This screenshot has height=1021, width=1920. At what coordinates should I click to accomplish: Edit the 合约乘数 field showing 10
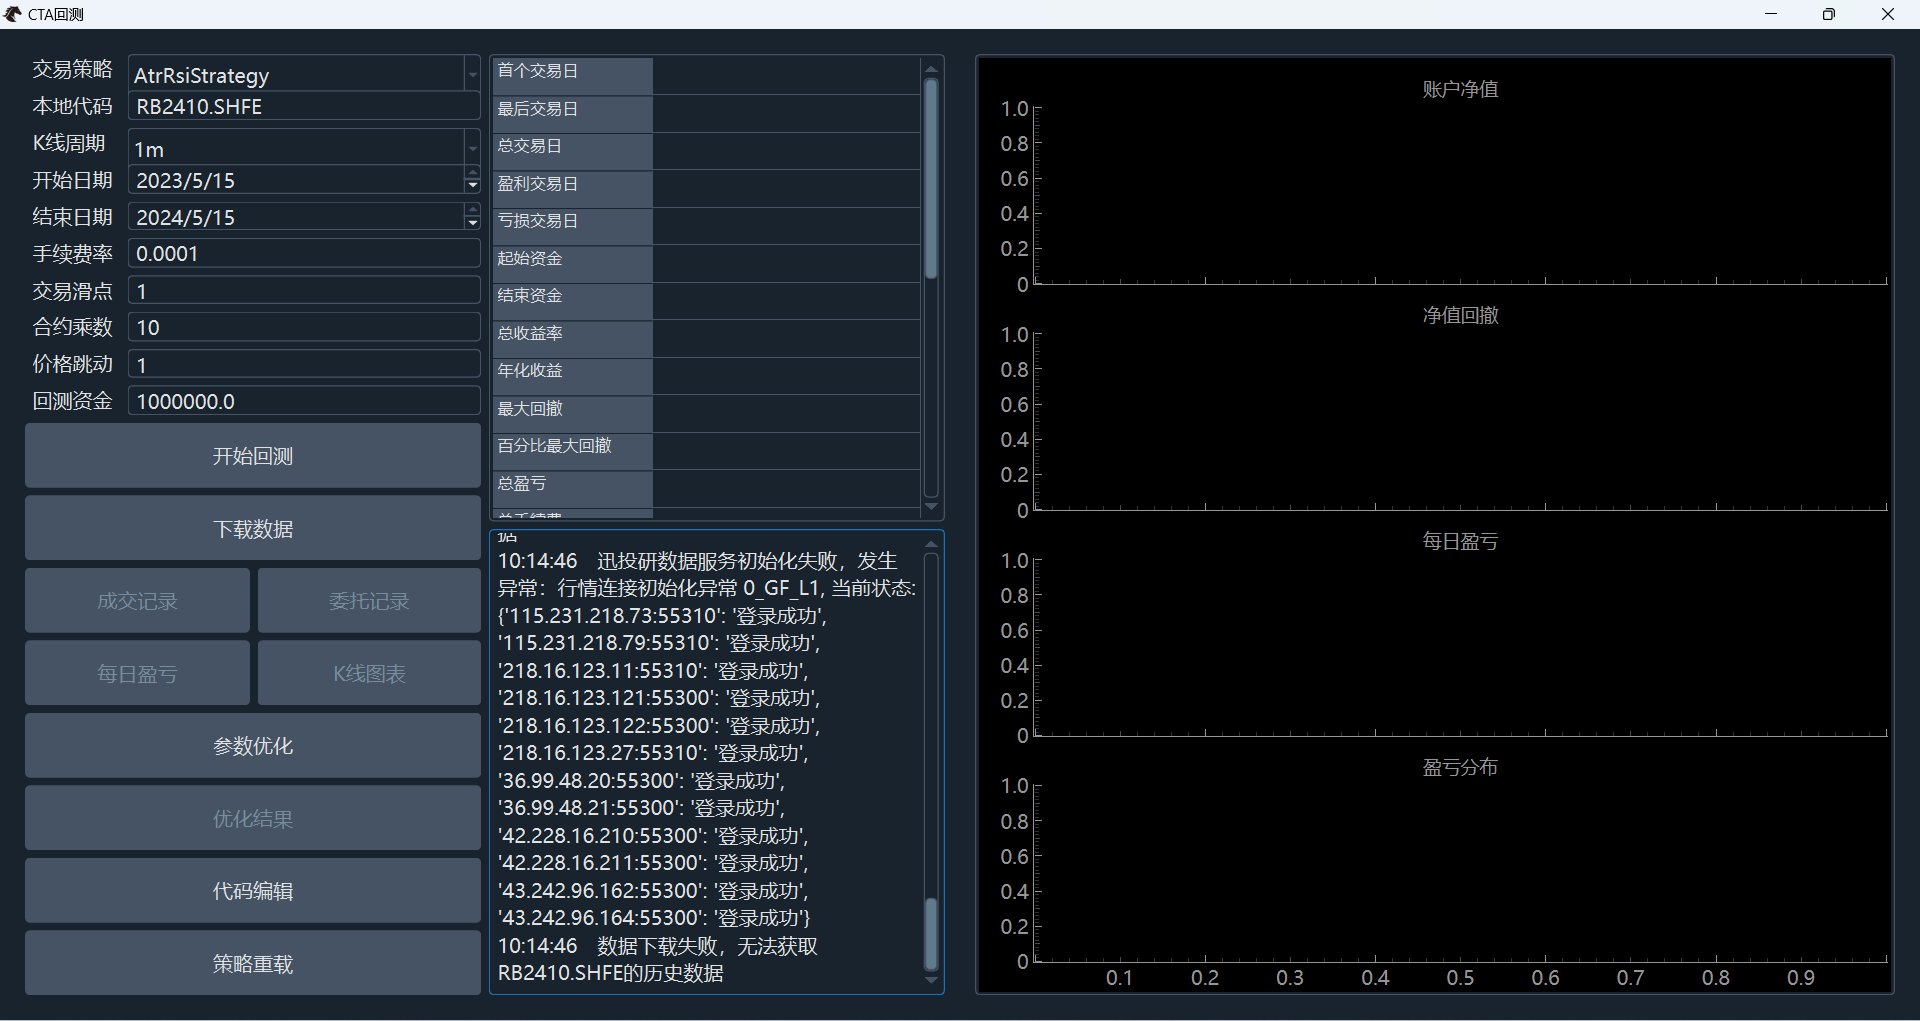(x=305, y=328)
